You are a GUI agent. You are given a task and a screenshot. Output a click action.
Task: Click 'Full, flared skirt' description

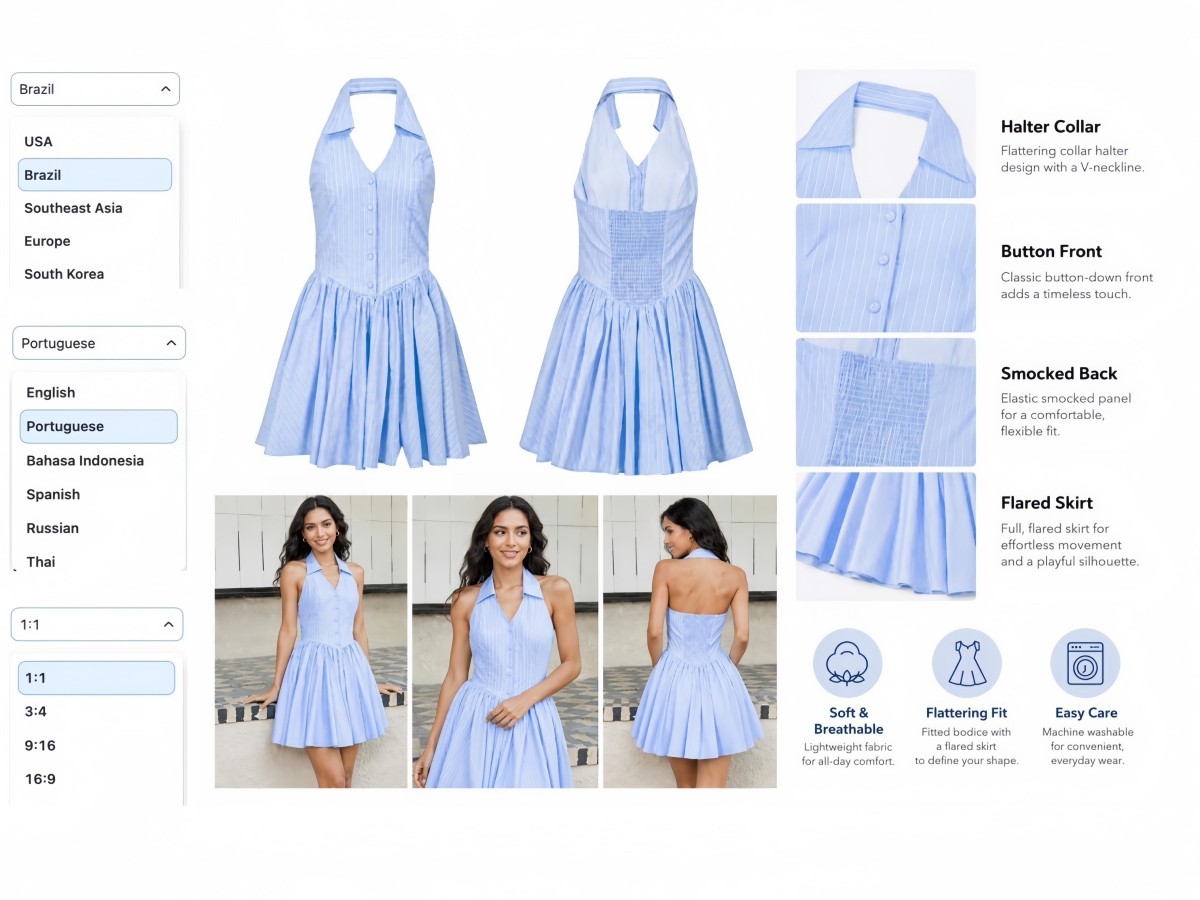[1070, 545]
